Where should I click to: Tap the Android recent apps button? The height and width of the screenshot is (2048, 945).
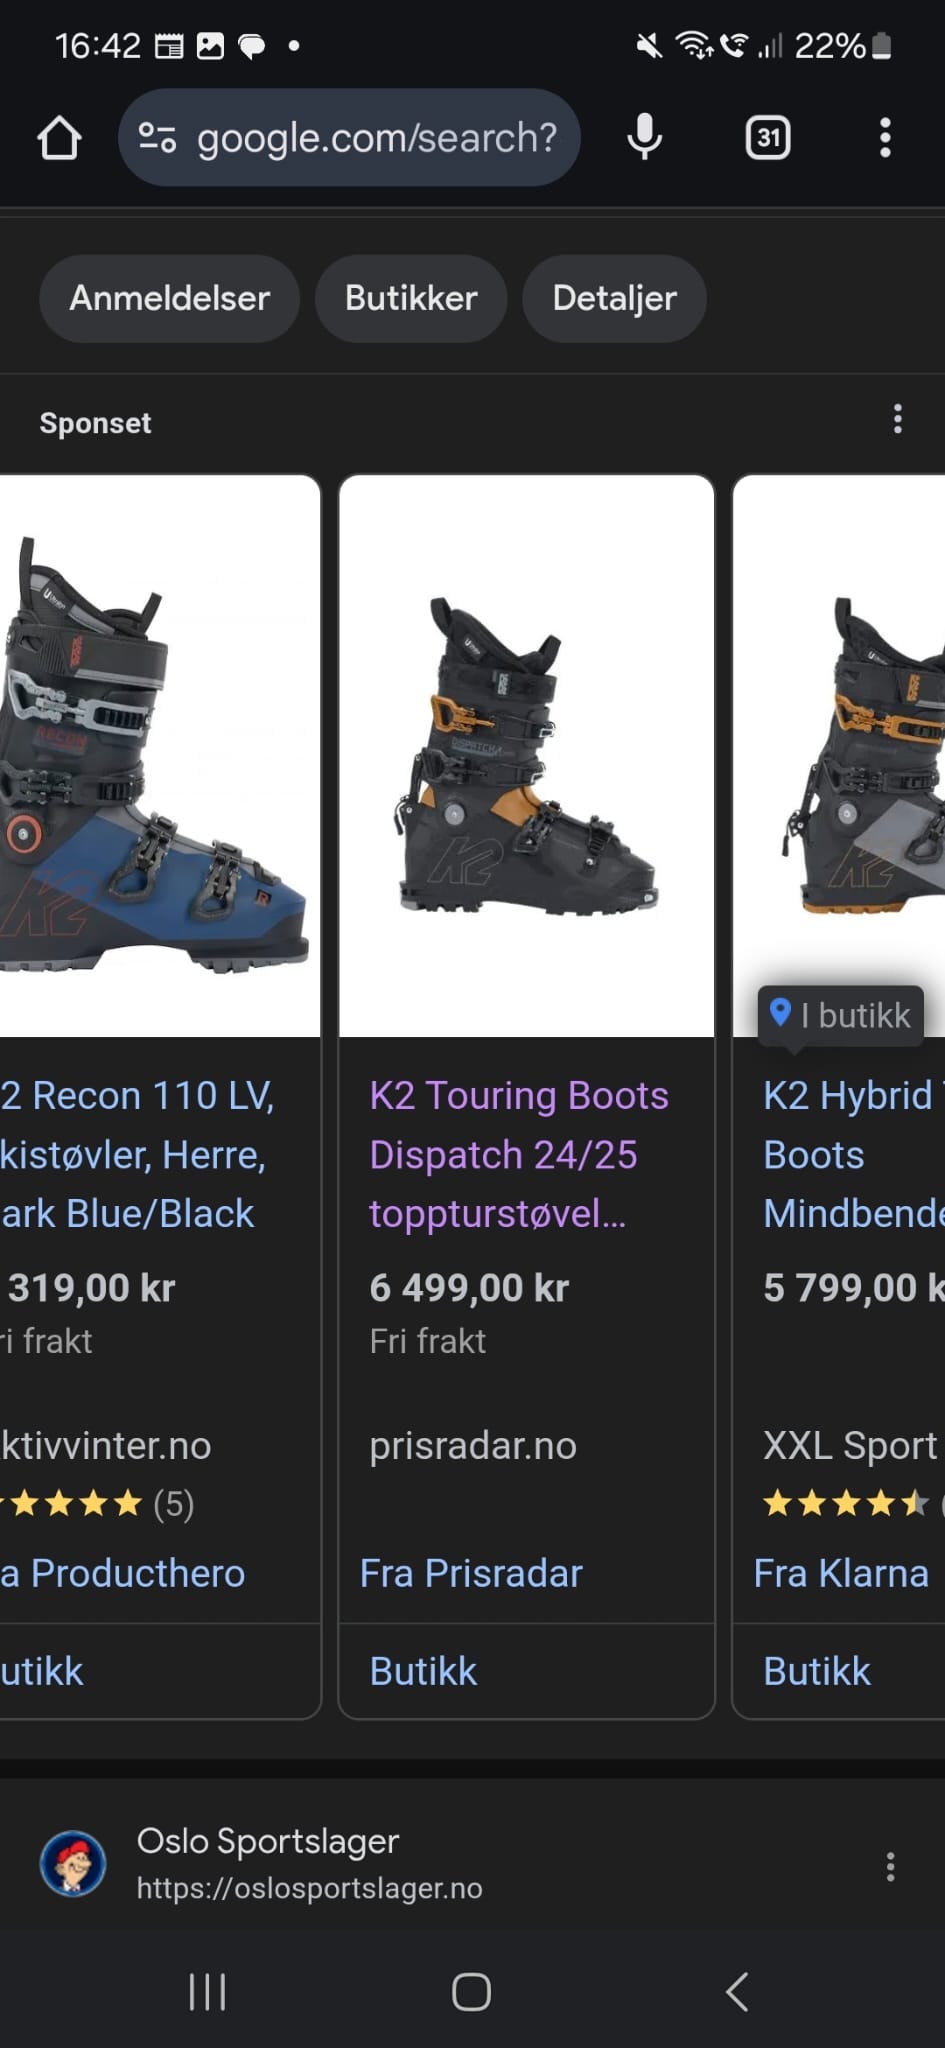coord(208,1992)
